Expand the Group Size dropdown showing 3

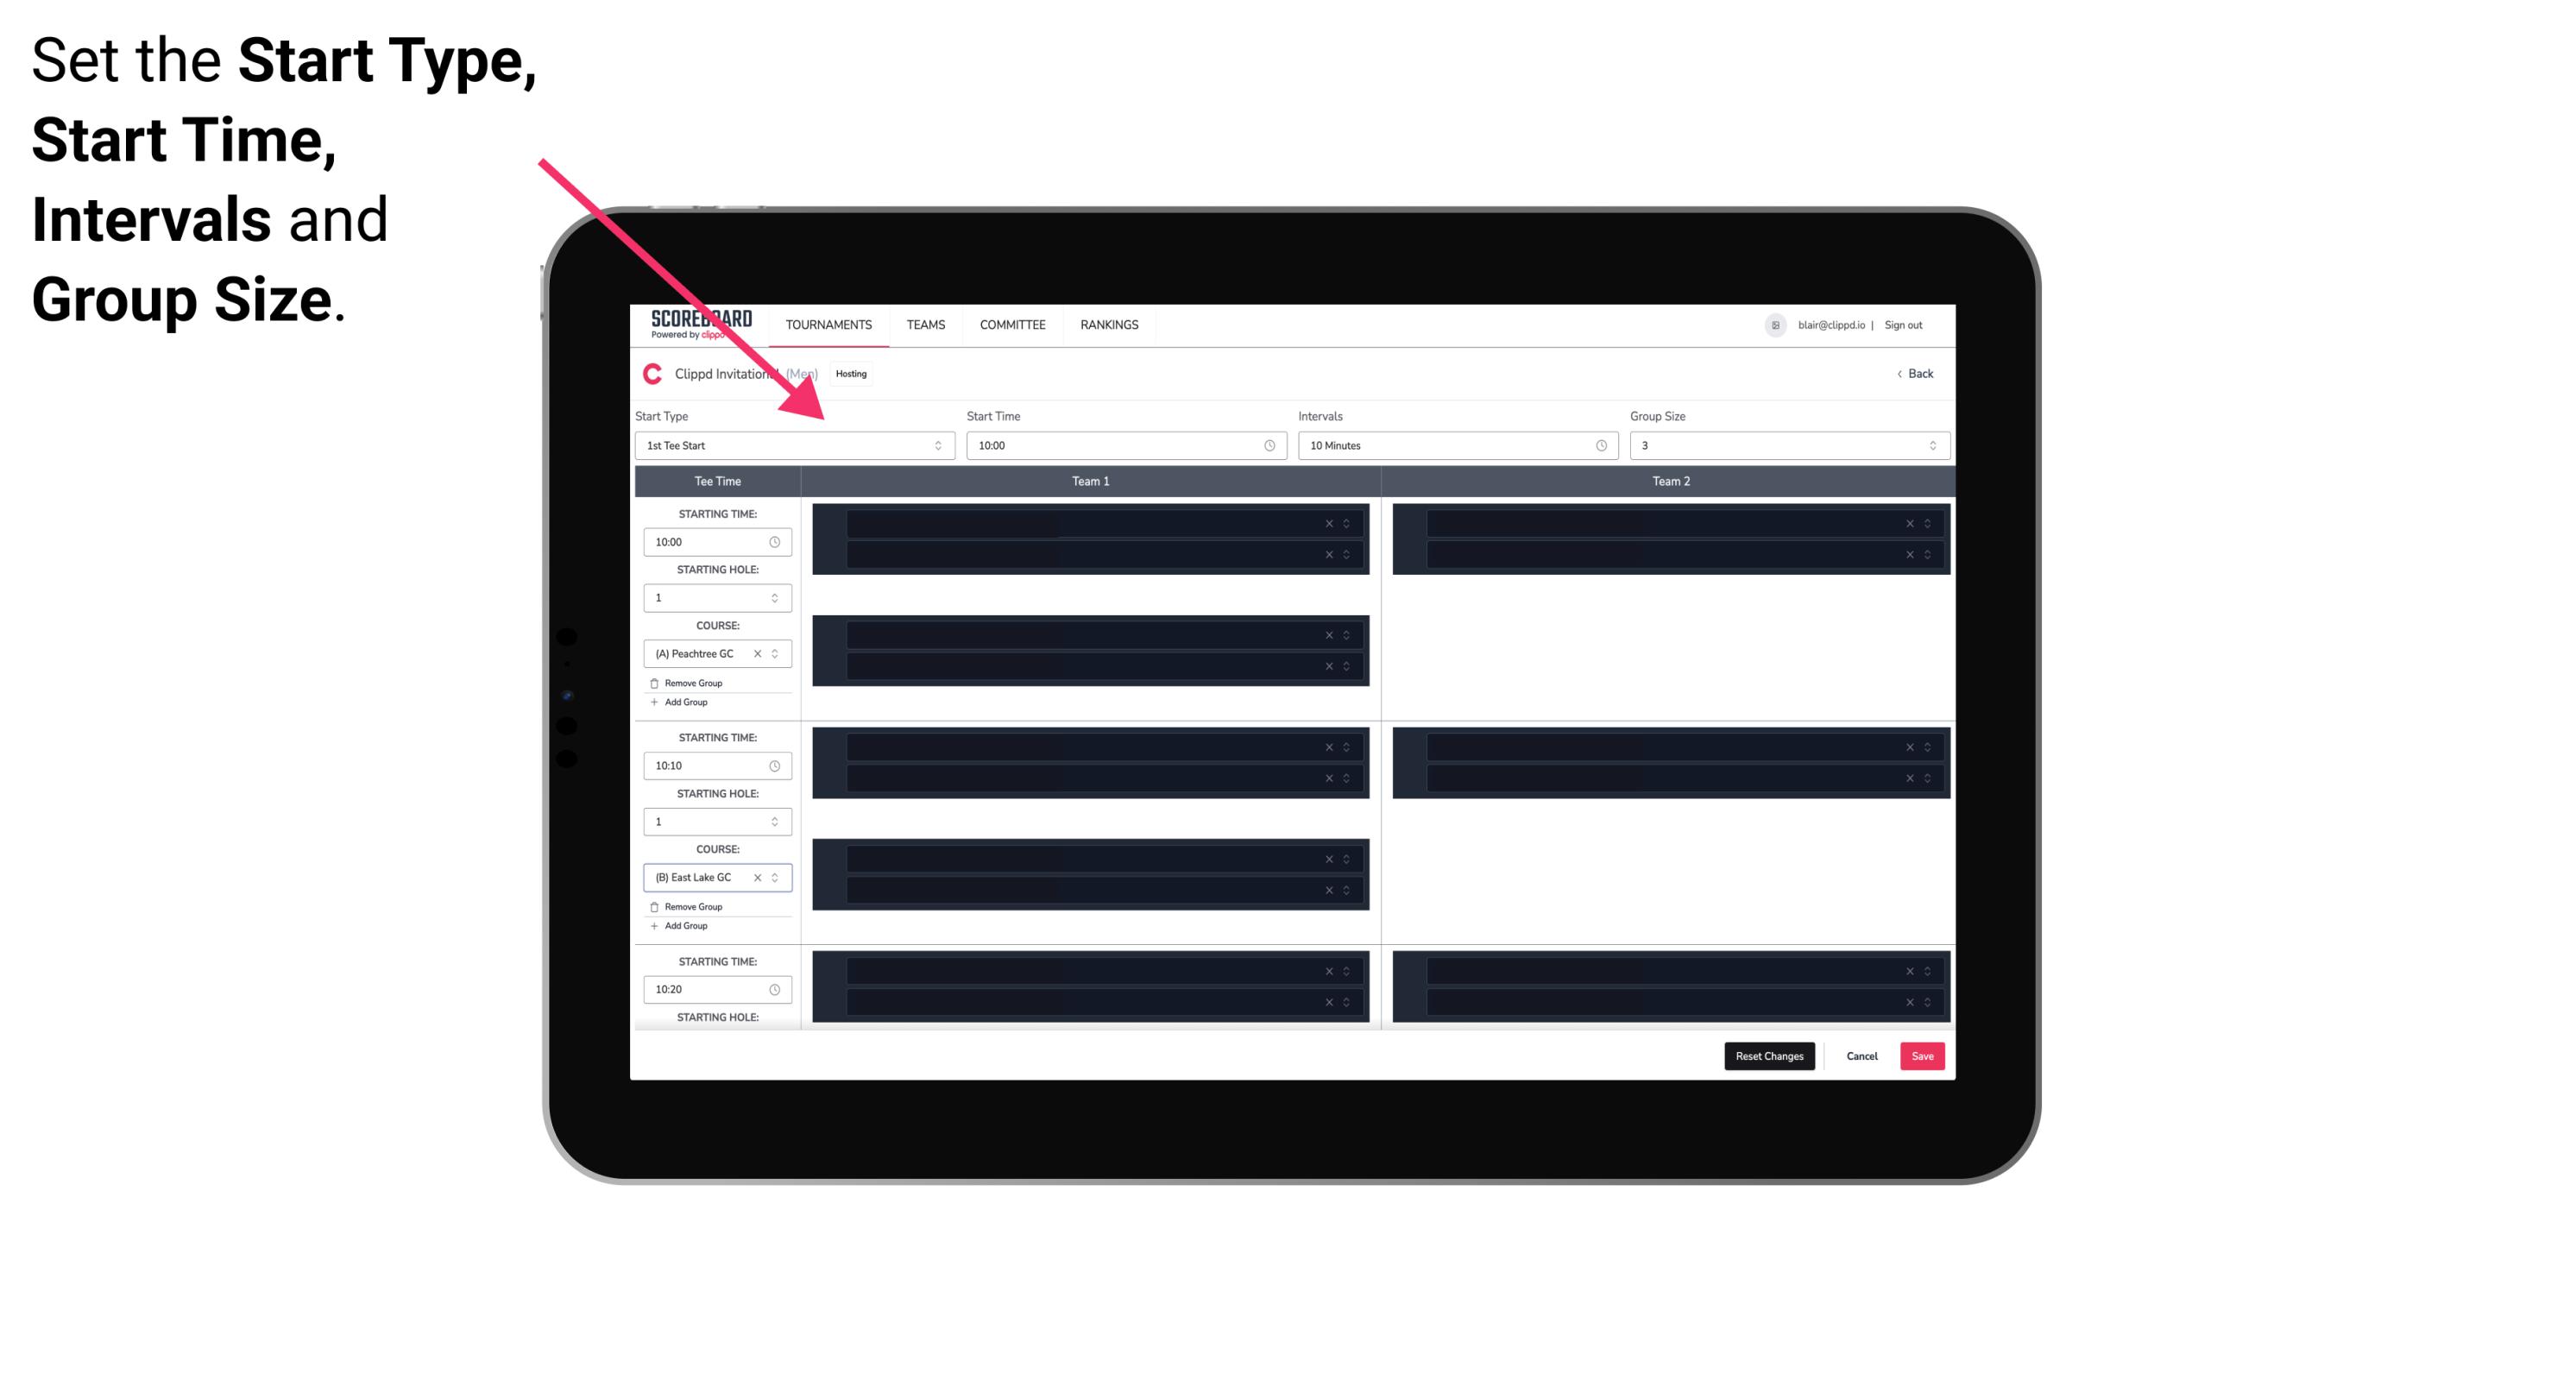tap(1928, 445)
